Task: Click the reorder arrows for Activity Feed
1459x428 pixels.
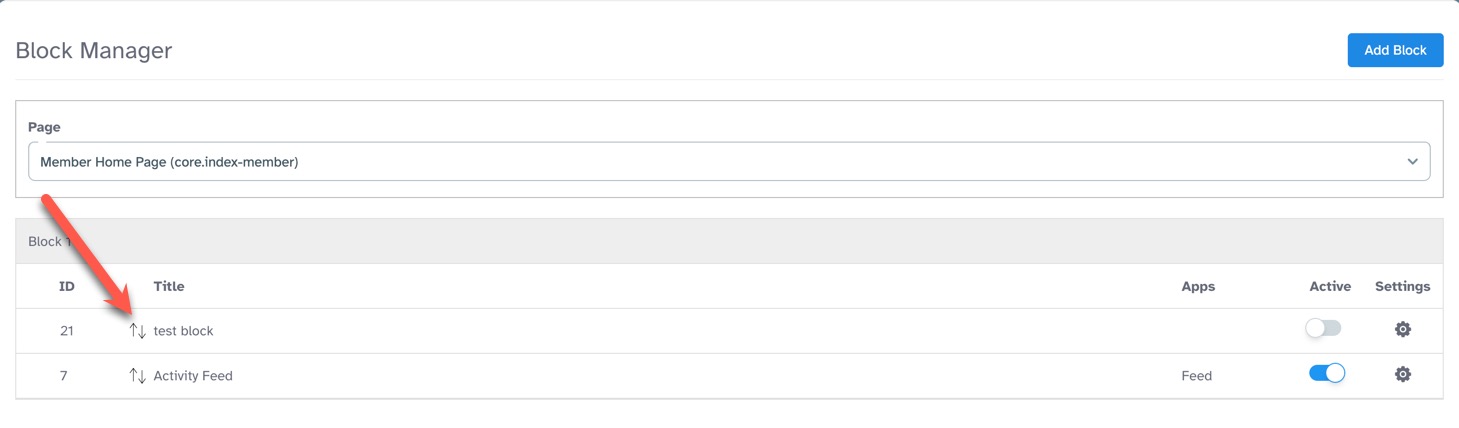Action: (138, 376)
